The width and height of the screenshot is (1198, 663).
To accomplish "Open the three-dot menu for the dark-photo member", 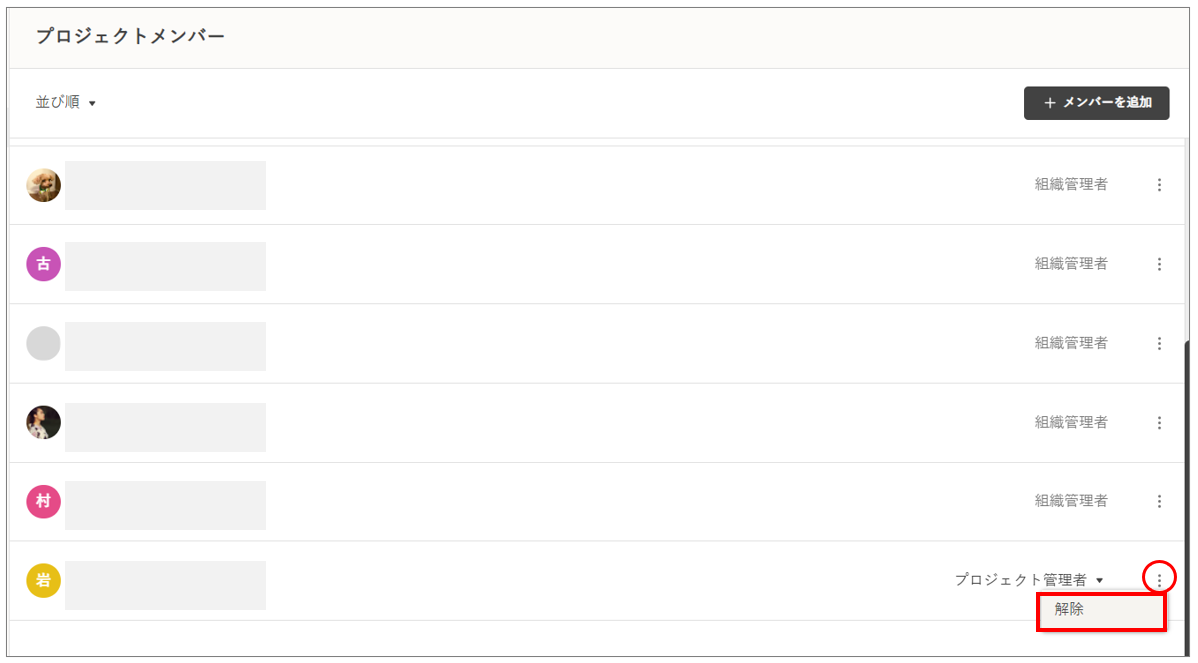I will pyautogui.click(x=1159, y=422).
